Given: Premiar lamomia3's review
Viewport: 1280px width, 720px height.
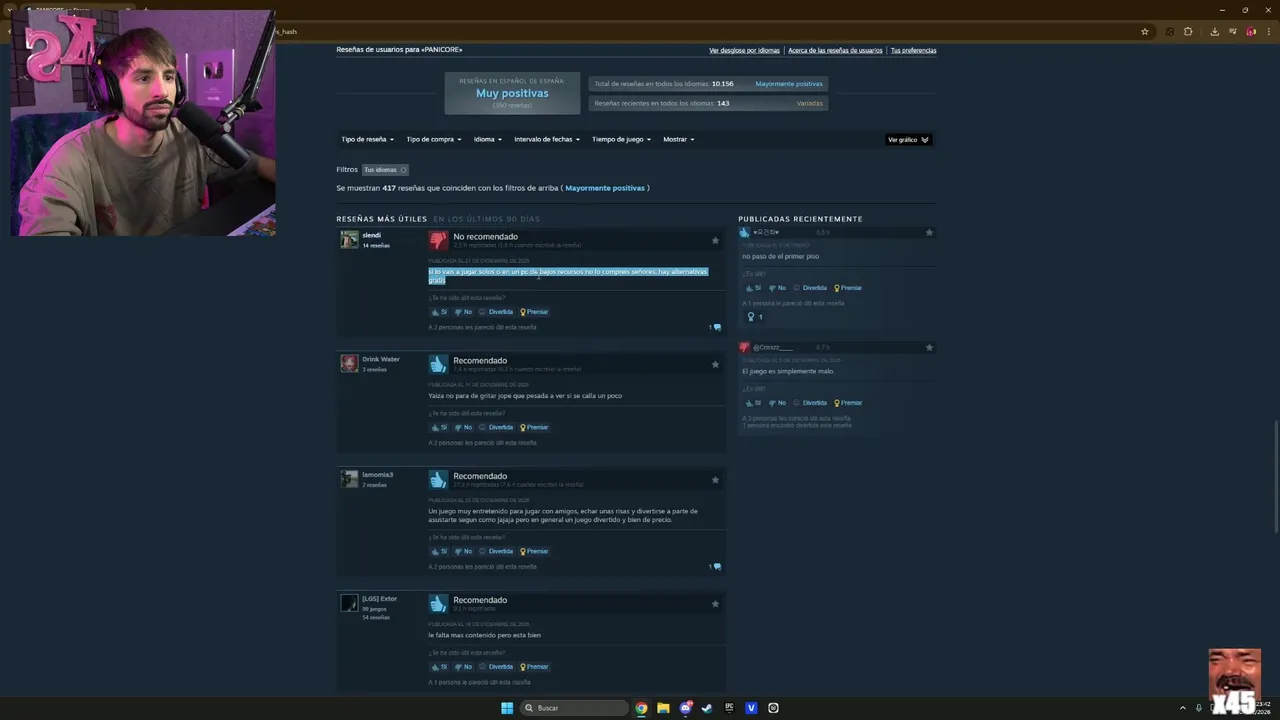Looking at the screenshot, I should [x=534, y=551].
